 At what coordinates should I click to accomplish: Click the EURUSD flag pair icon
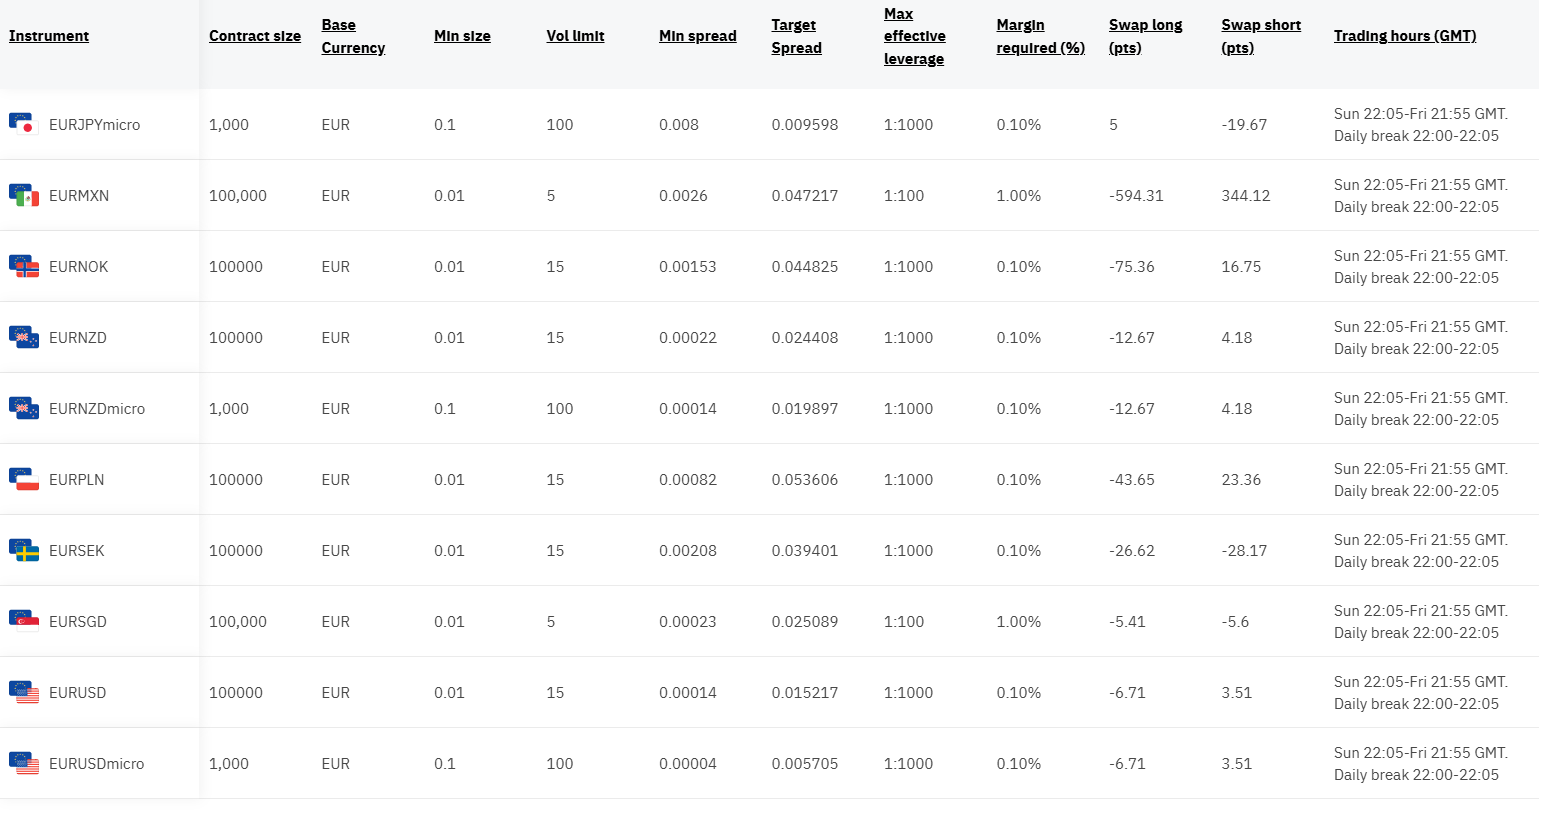point(23,692)
